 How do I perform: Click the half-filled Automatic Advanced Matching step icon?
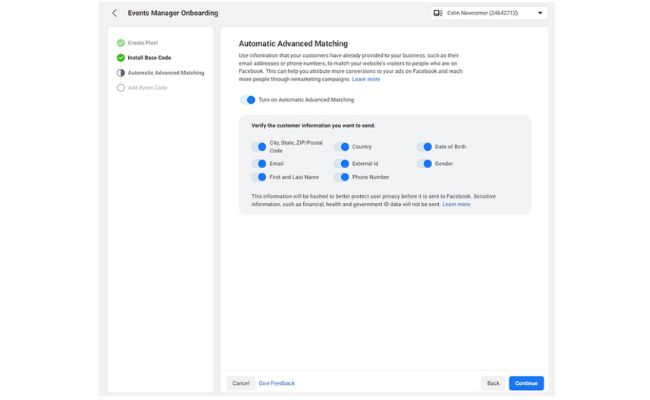(121, 73)
